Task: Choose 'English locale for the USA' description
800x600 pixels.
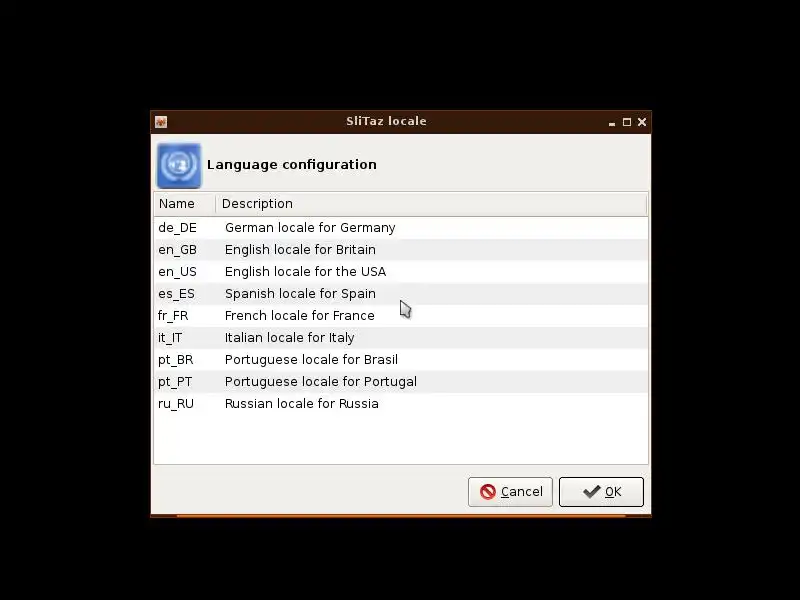Action: (x=305, y=271)
